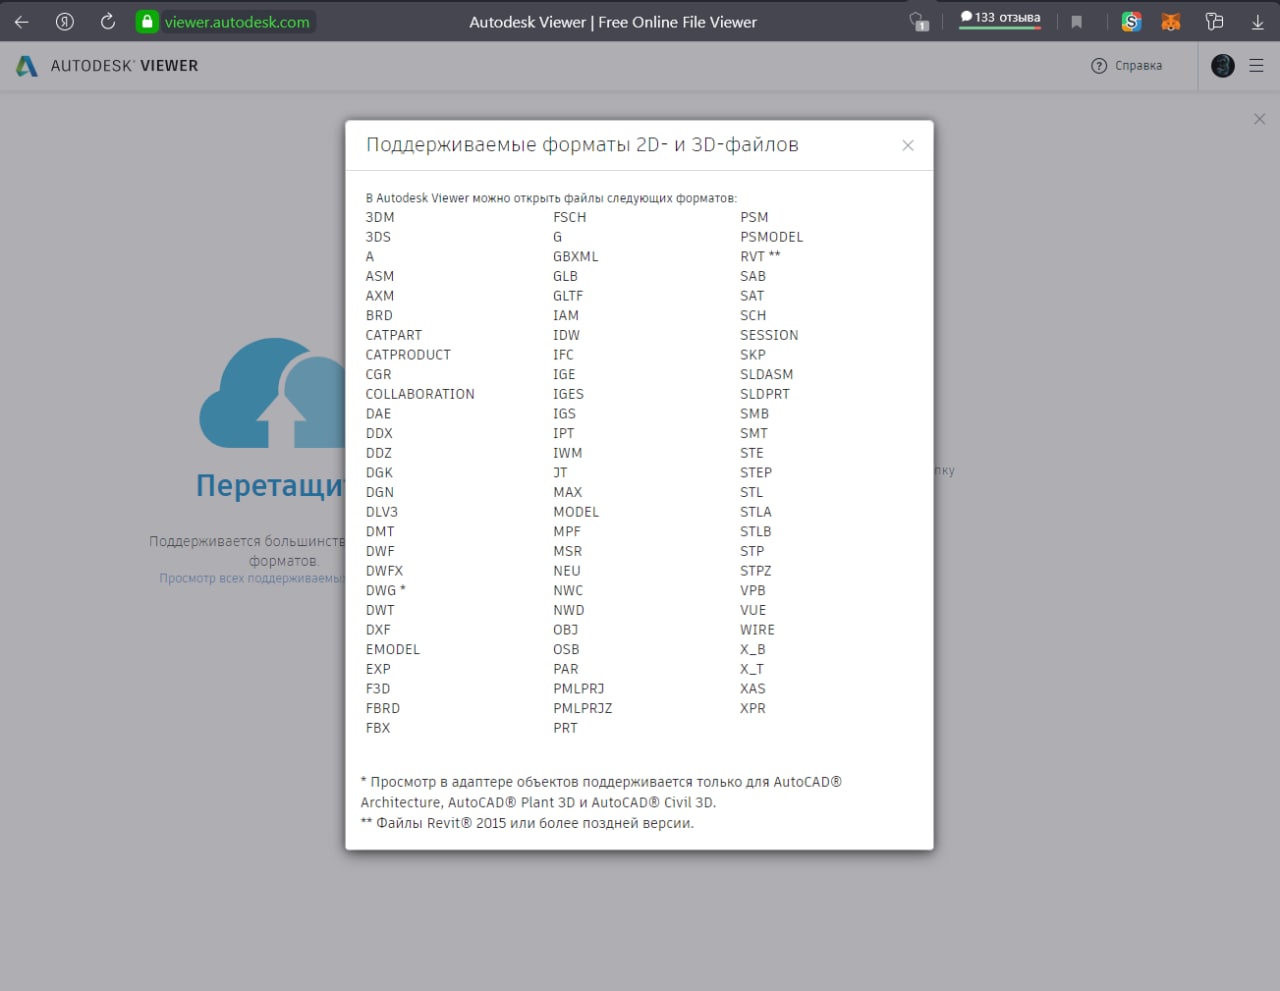Click the SLDASM format entry
Screen dimensions: 1280x991
pos(767,374)
